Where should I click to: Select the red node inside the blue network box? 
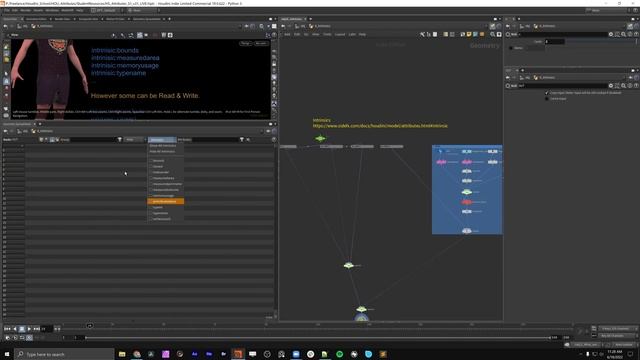(x=467, y=202)
